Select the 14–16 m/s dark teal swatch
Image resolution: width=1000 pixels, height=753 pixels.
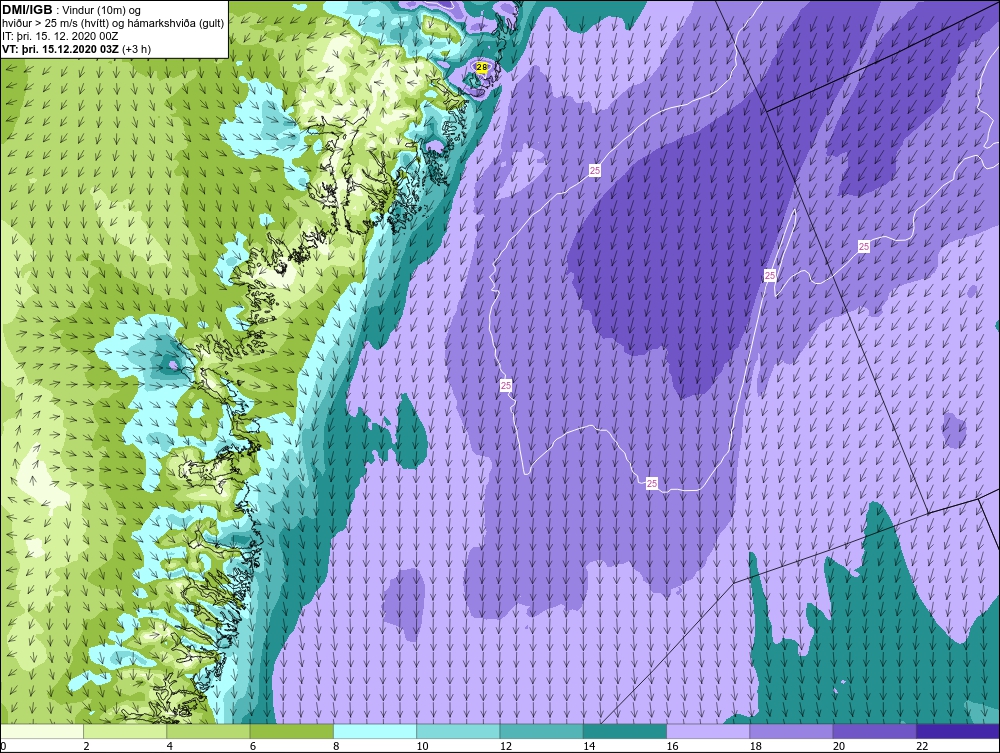tap(624, 731)
